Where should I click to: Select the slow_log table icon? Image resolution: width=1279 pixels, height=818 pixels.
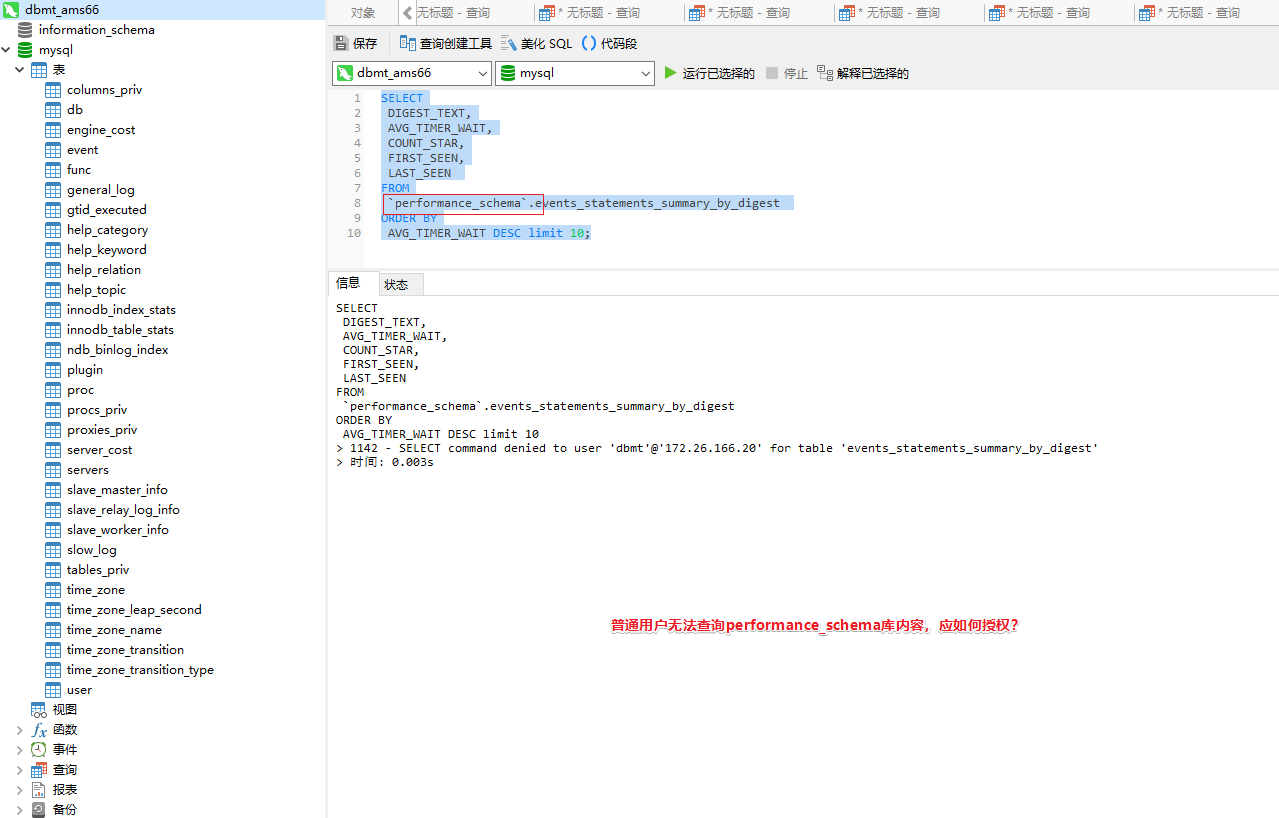[x=53, y=550]
